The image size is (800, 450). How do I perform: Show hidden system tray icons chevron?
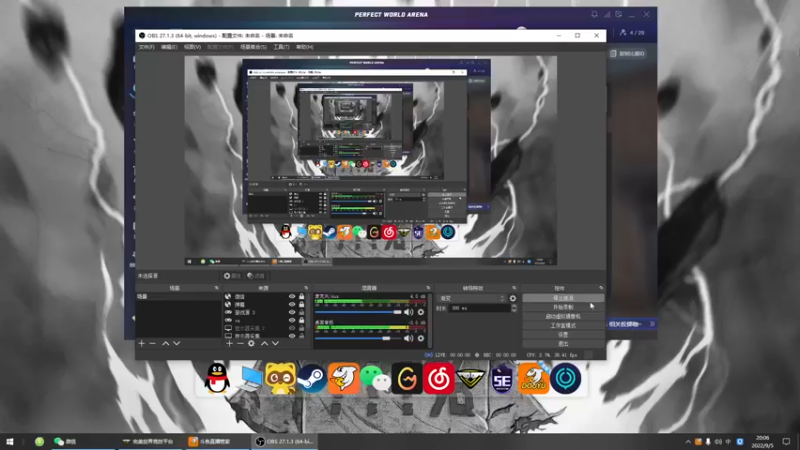[688, 442]
